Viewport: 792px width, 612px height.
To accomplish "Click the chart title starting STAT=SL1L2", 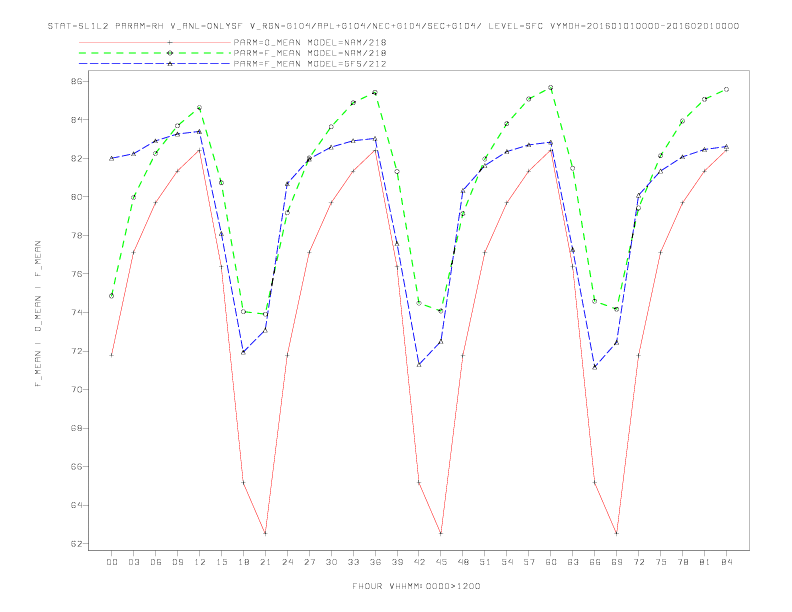I will pos(393,26).
